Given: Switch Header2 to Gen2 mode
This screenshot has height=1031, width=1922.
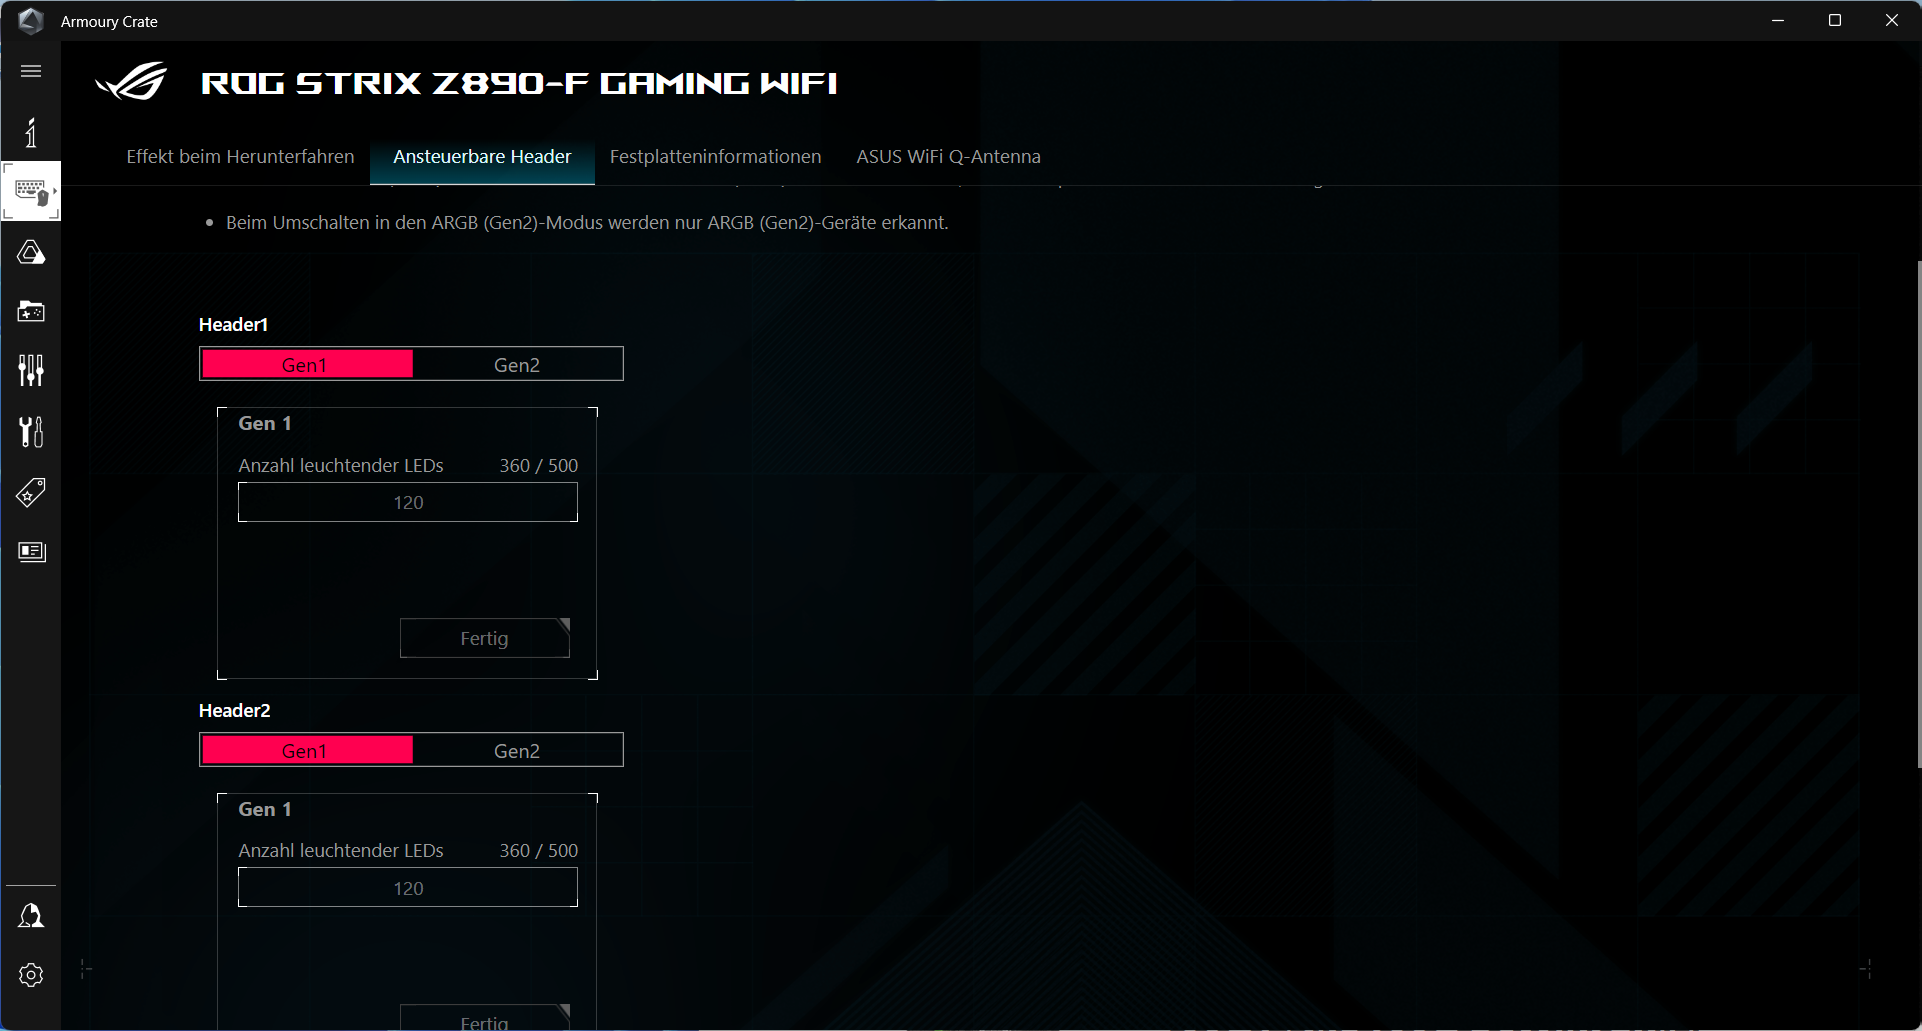Looking at the screenshot, I should [x=517, y=750].
